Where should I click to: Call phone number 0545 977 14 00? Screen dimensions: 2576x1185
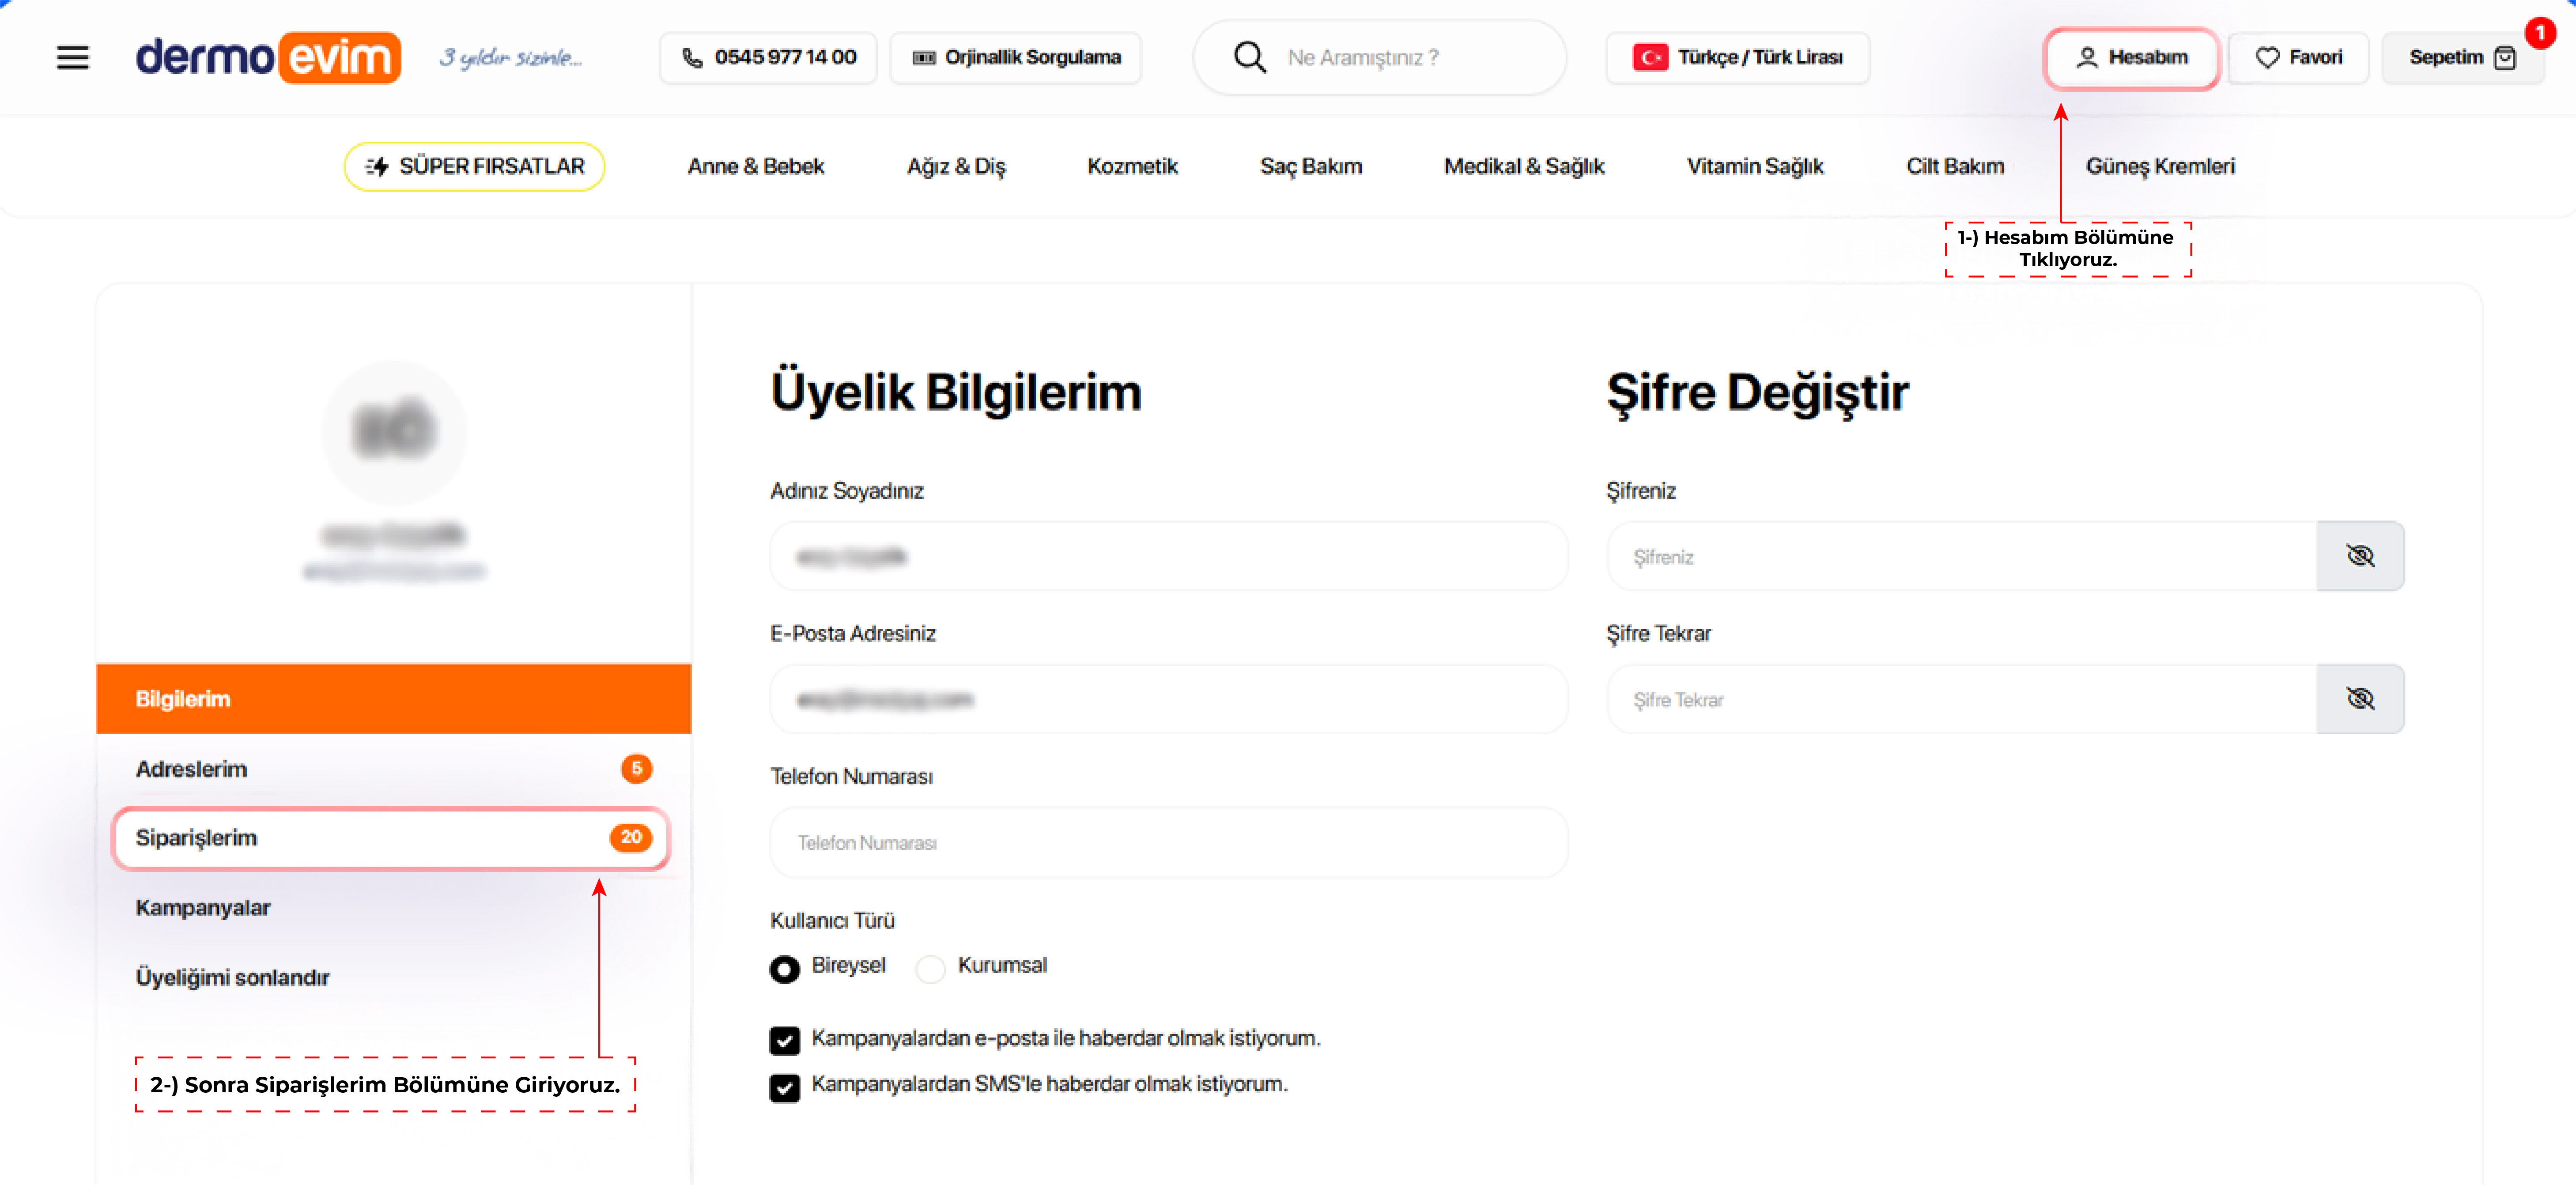click(x=768, y=58)
